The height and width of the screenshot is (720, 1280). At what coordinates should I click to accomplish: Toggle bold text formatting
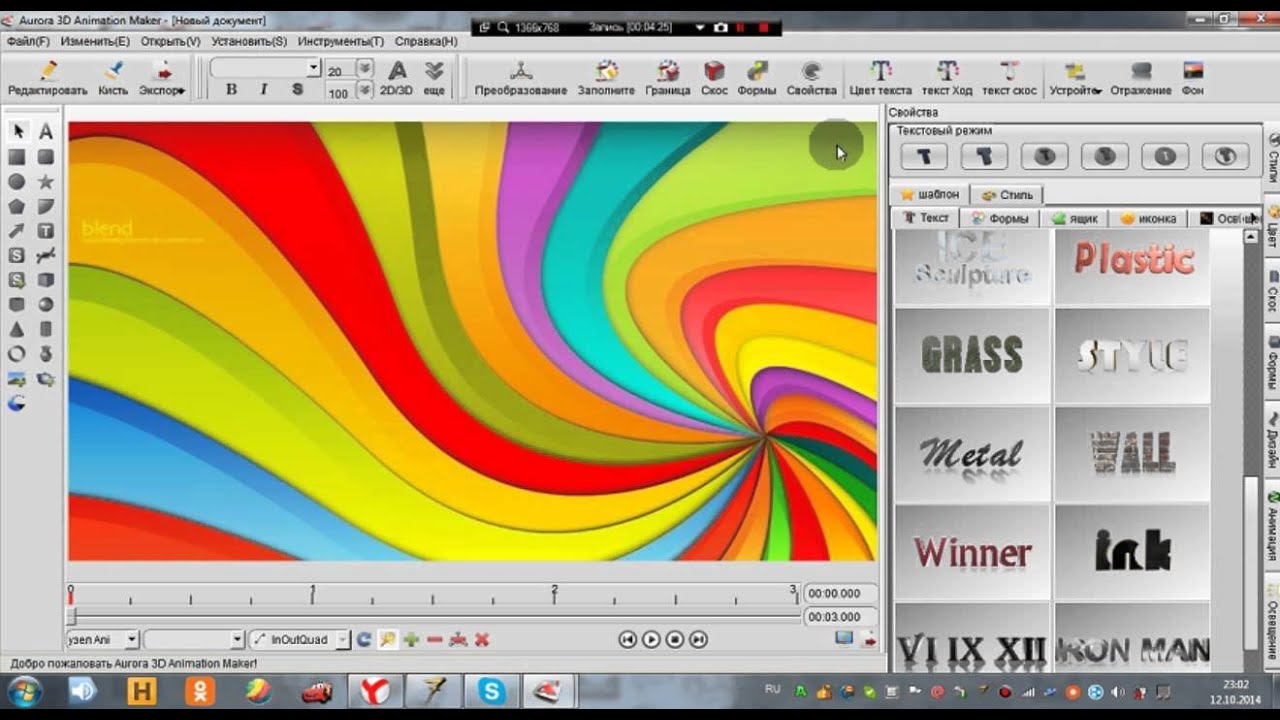pos(231,90)
